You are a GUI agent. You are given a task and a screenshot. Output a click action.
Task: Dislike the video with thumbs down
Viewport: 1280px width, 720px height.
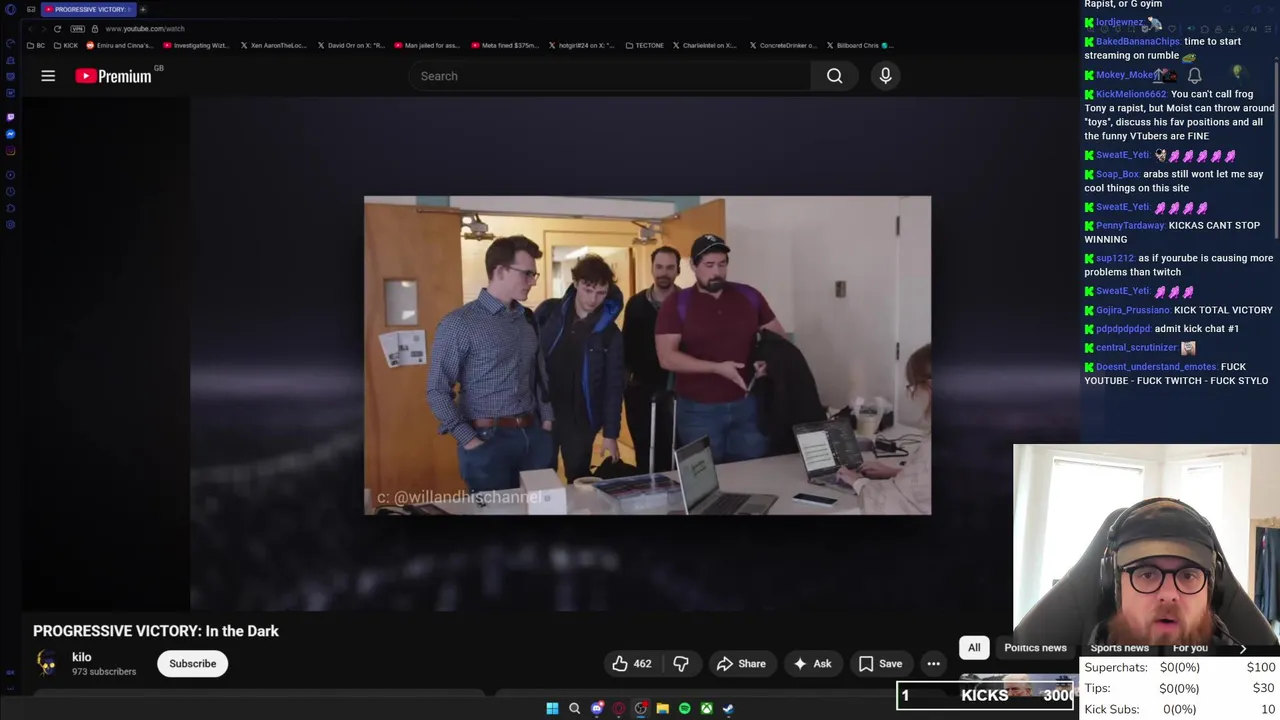(x=681, y=664)
